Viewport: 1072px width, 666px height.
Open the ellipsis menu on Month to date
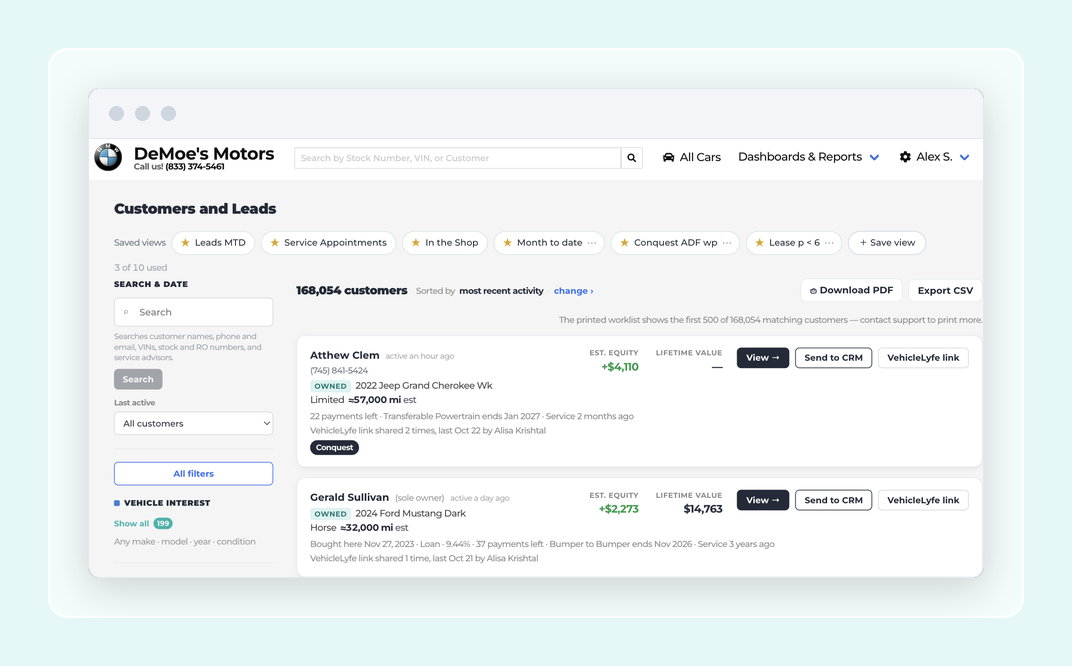click(592, 243)
